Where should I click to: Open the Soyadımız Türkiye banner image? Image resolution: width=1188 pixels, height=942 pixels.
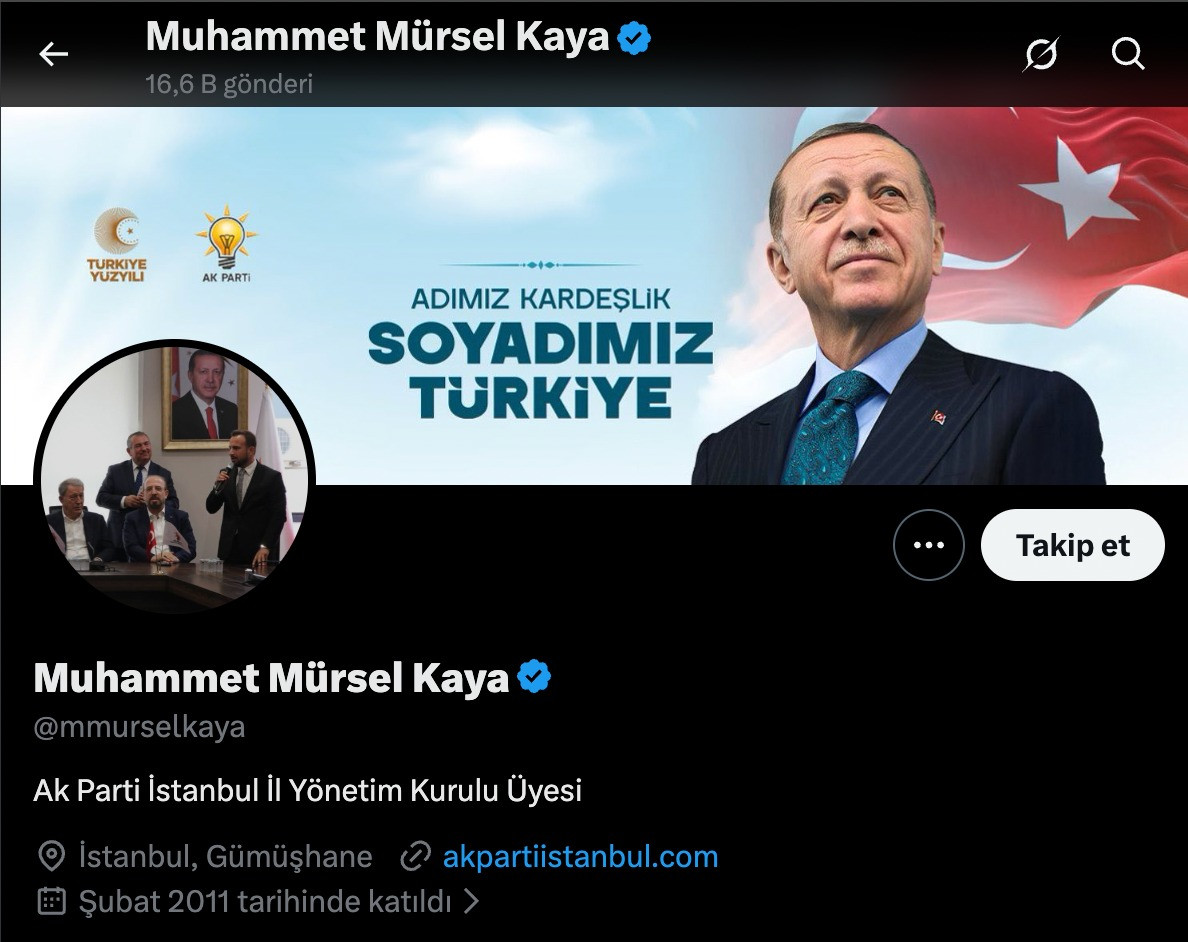pyautogui.click(x=594, y=296)
